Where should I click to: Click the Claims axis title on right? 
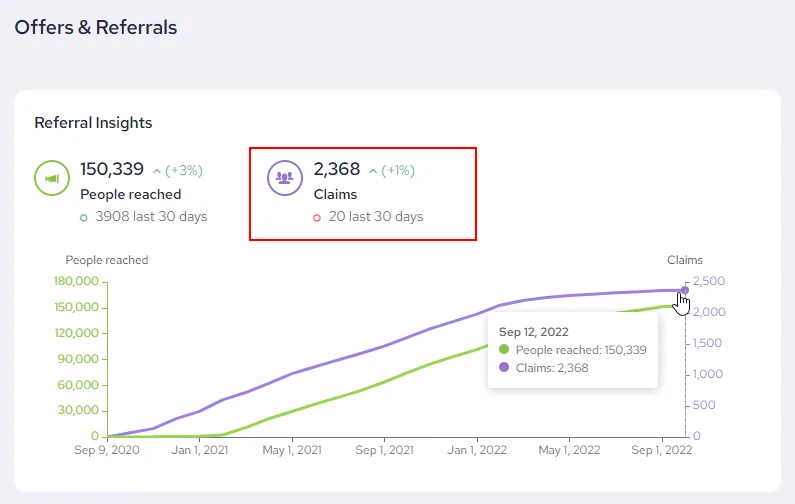click(685, 260)
